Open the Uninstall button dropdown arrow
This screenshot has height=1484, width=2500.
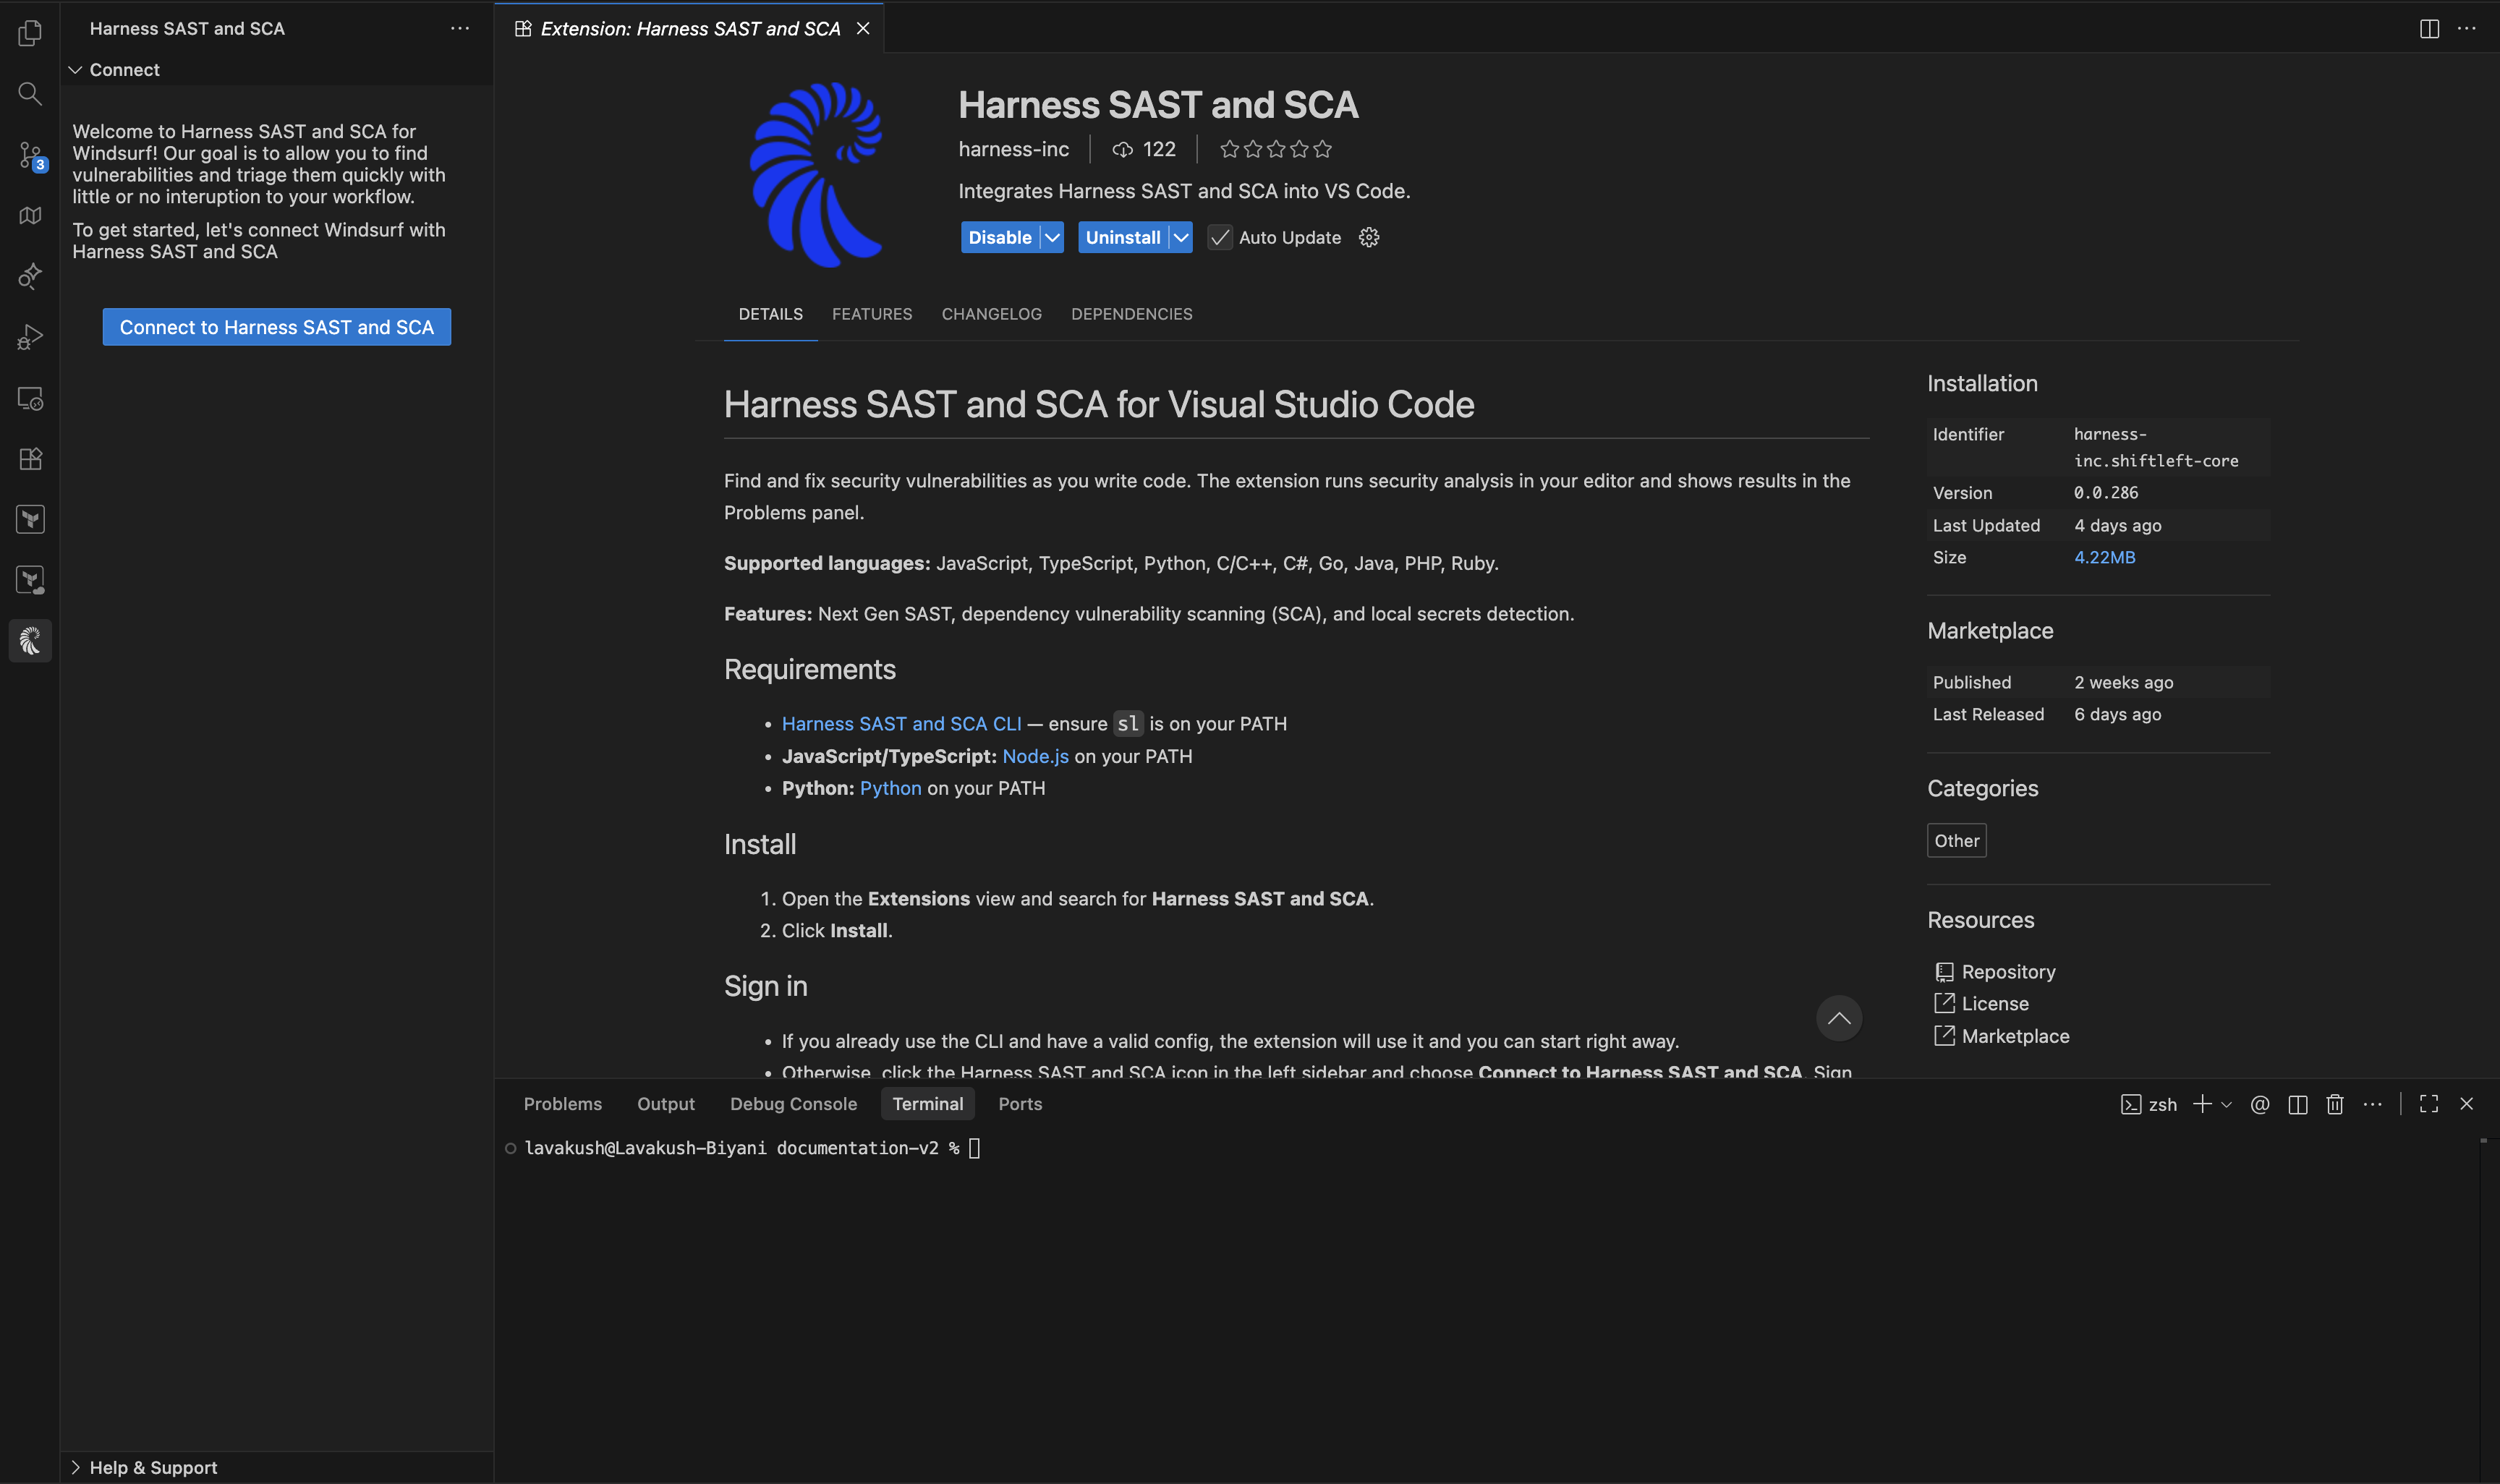1181,237
